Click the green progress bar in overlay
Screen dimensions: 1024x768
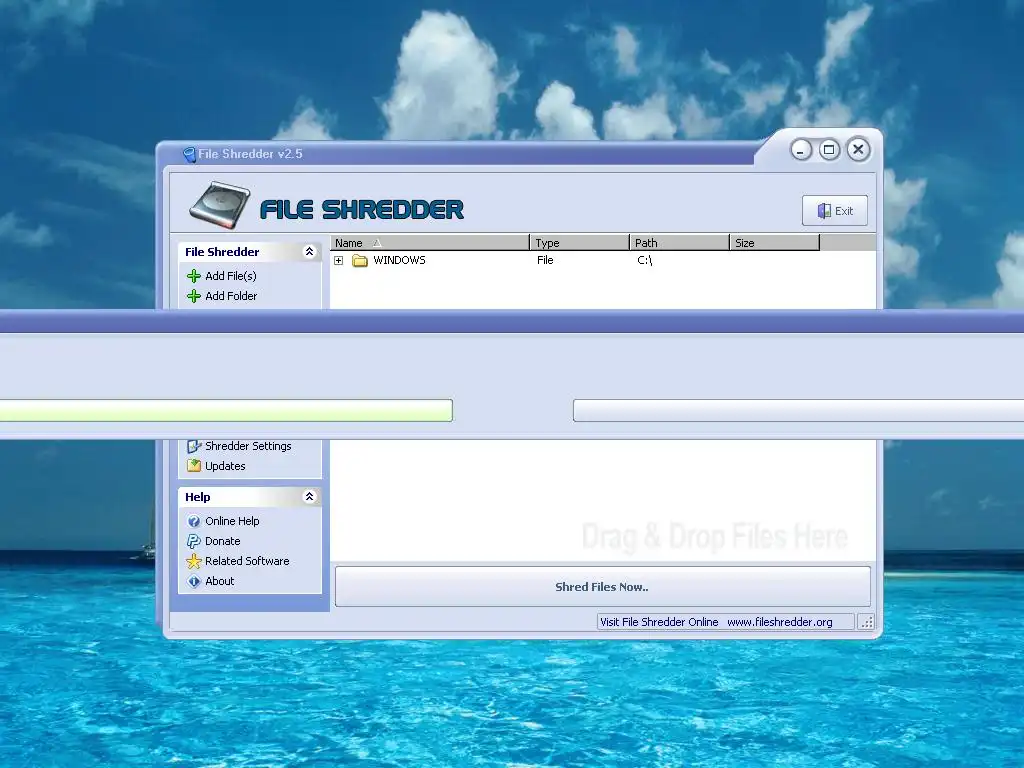tap(226, 411)
